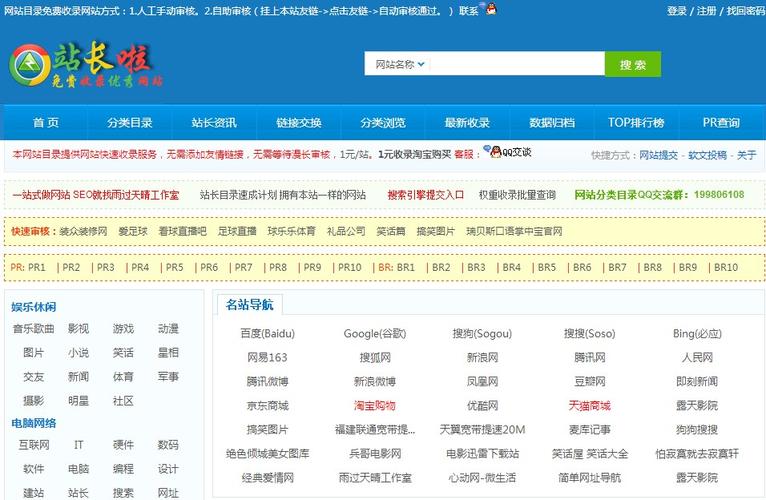Viewport: 766px width, 500px height.
Task: Open the 分类浏览 navigation item
Action: tap(383, 123)
